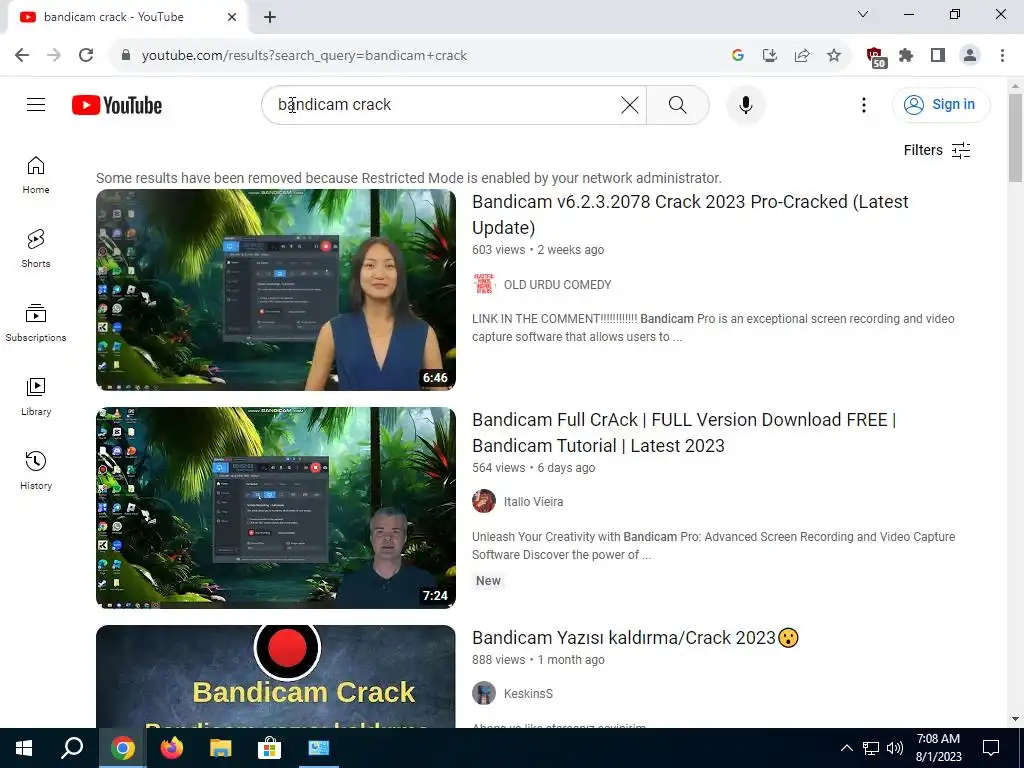Screen dimensions: 1024x768
Task: Select the '564 views • 6 days ago' text
Action: (534, 468)
